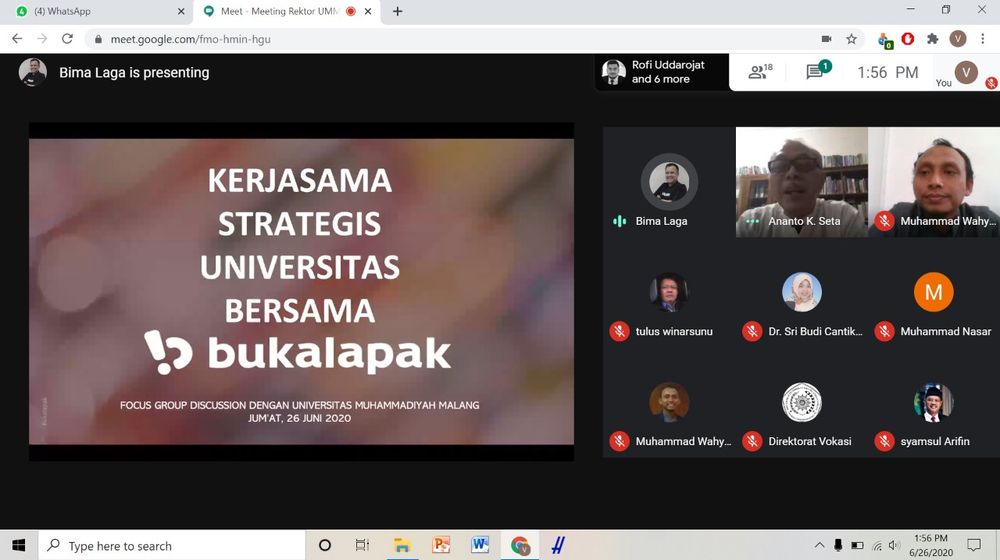This screenshot has width=1000, height=560.
Task: Show hidden system tray icons chevron
Action: [820, 545]
